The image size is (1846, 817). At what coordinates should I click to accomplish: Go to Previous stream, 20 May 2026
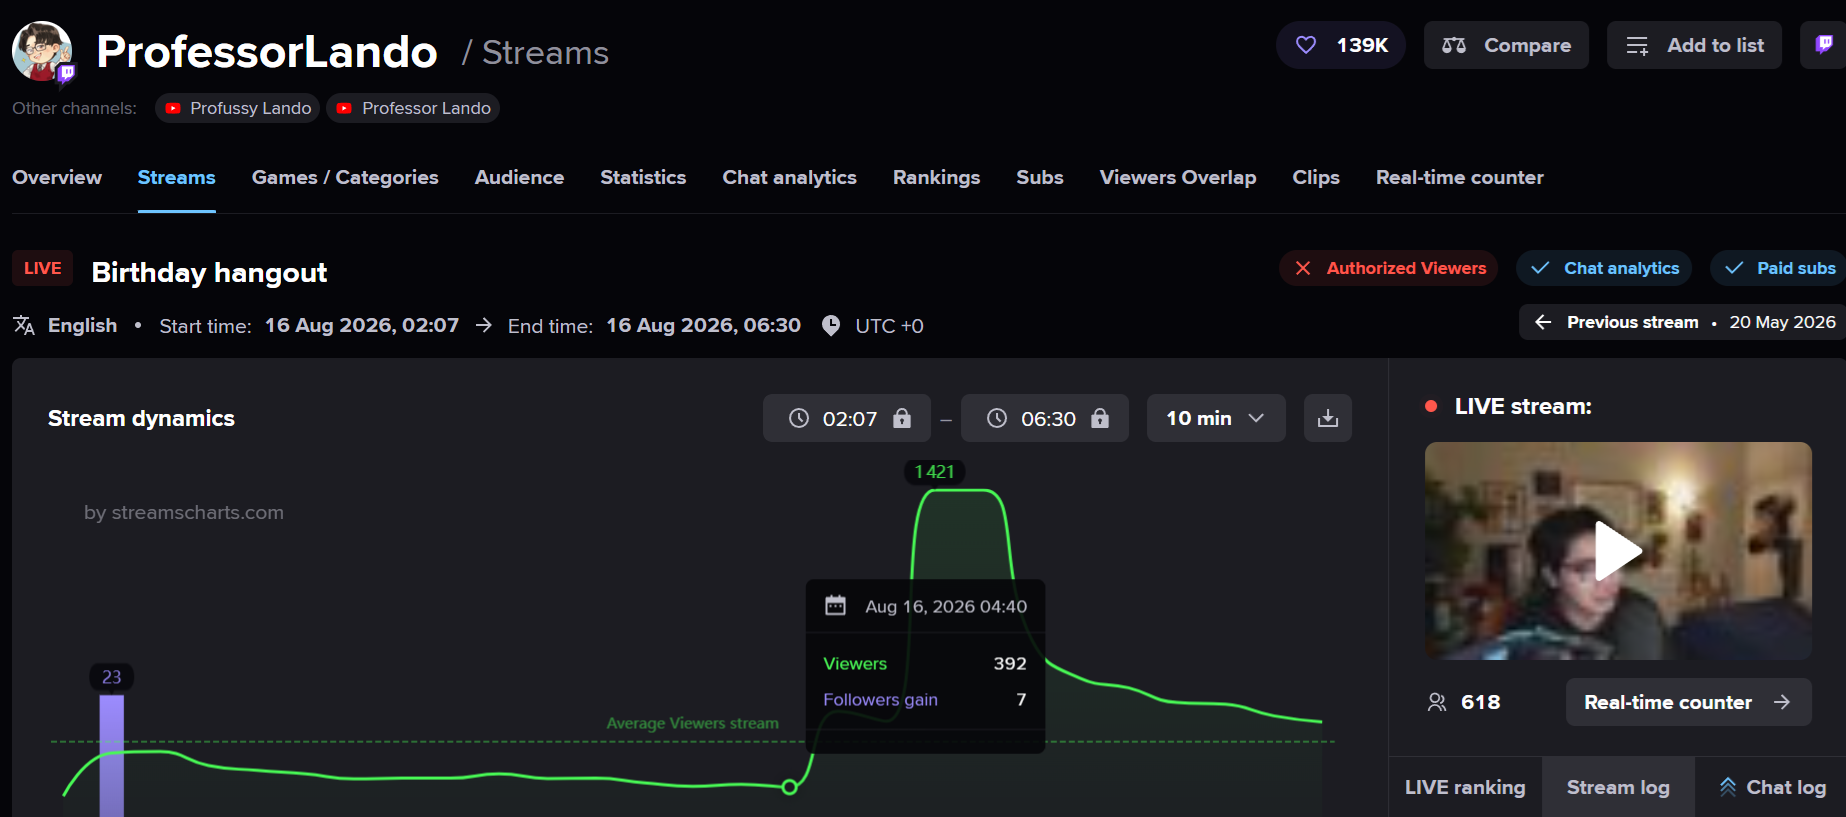(x=1683, y=322)
